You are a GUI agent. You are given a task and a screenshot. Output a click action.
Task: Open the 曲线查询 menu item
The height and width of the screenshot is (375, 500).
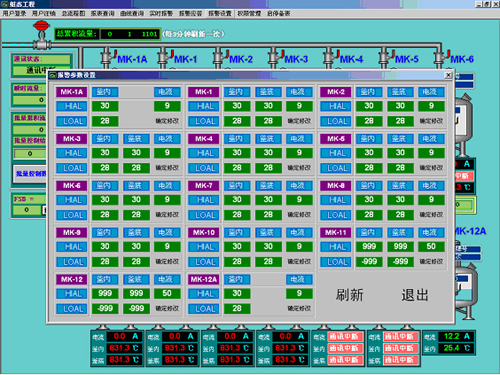132,14
